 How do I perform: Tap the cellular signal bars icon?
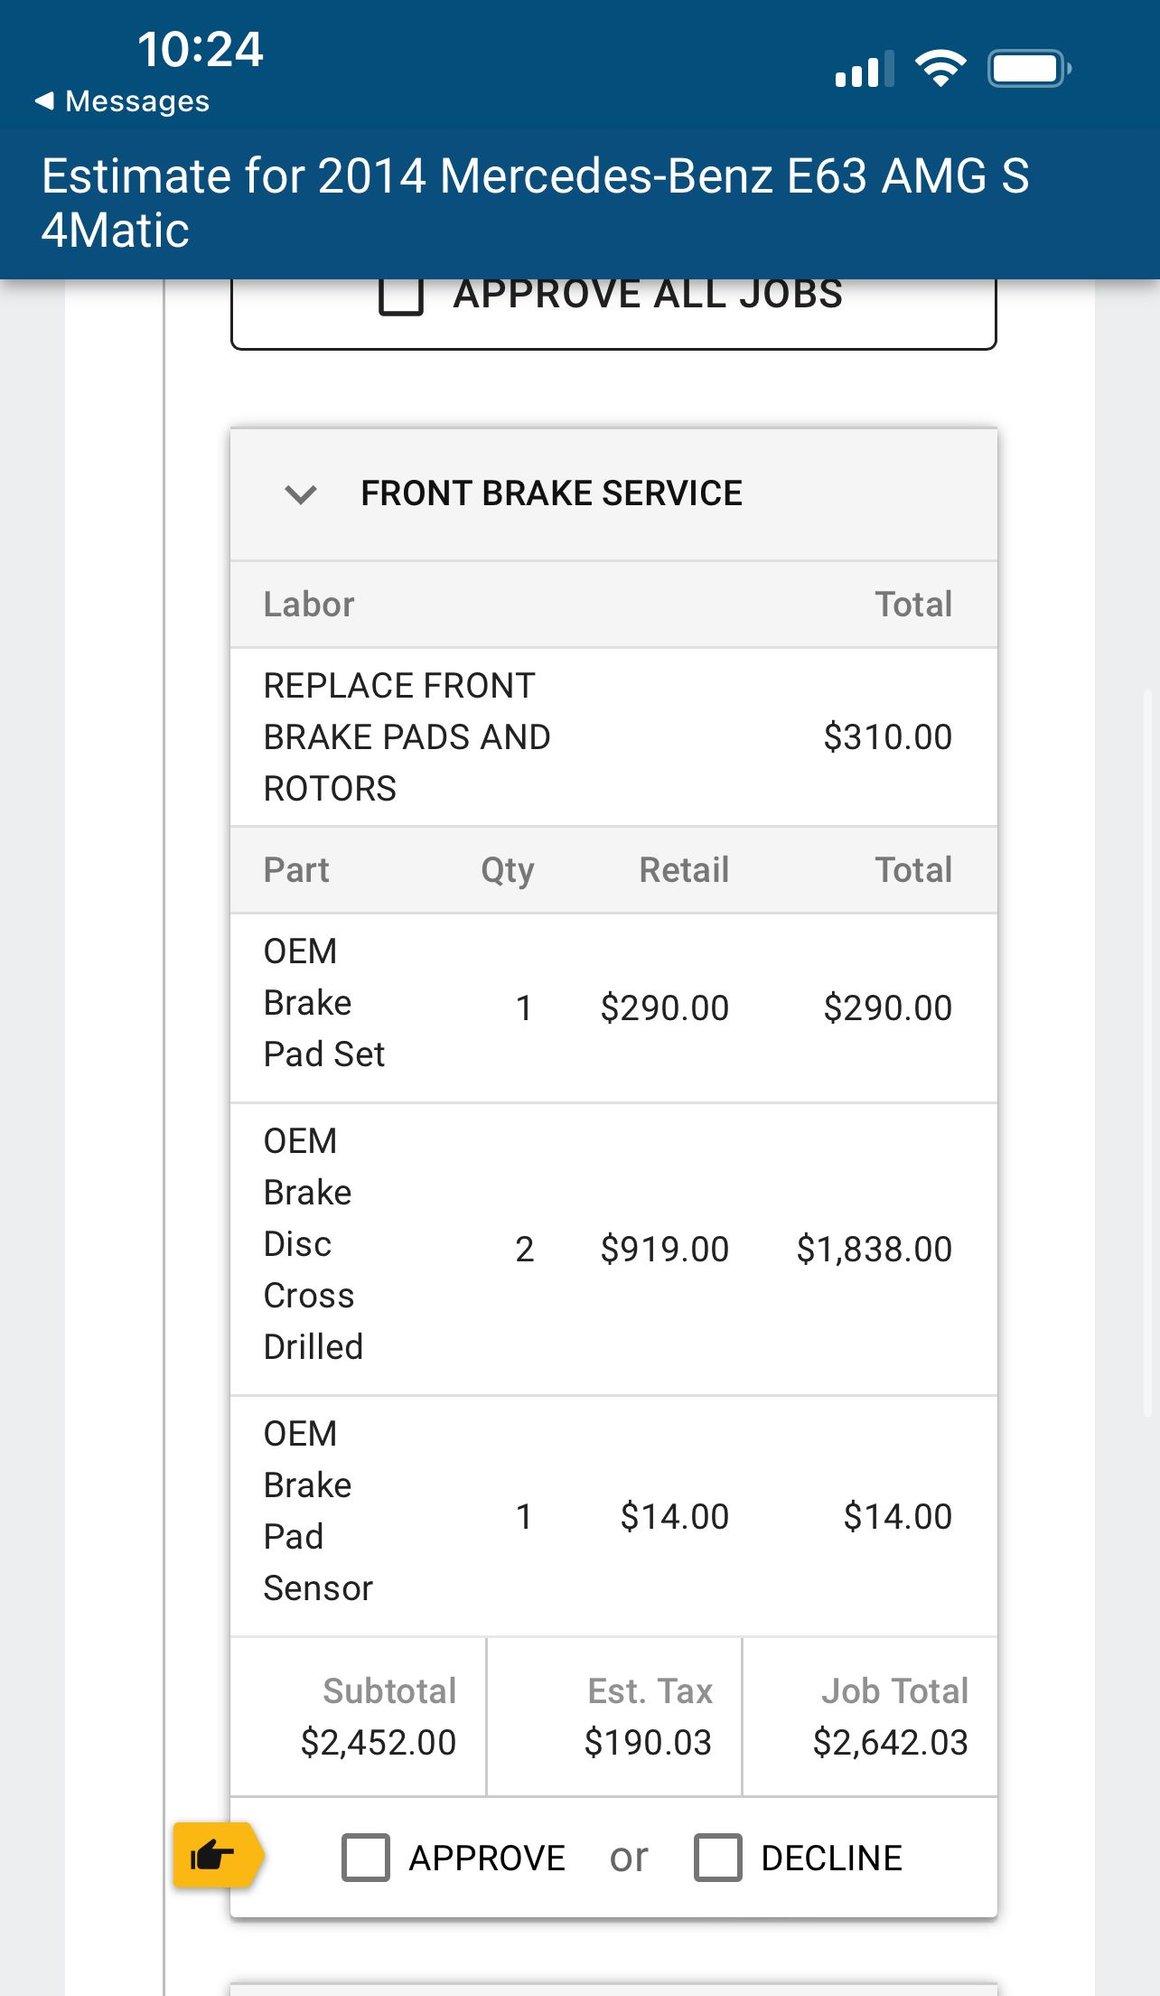click(x=865, y=69)
